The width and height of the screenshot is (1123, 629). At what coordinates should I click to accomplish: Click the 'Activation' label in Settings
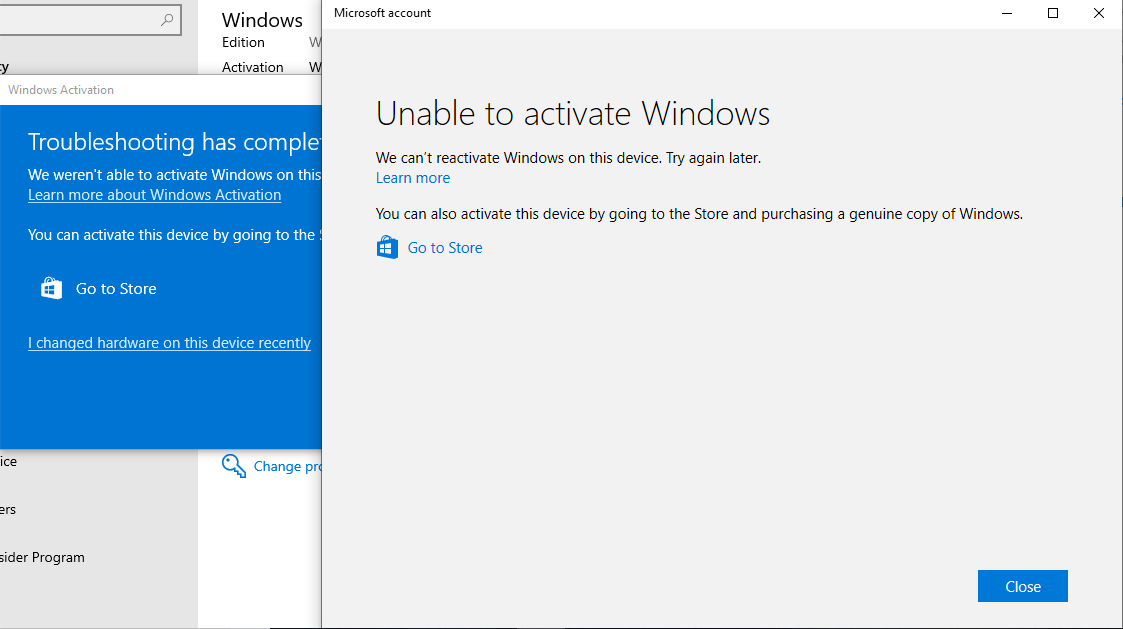click(253, 67)
